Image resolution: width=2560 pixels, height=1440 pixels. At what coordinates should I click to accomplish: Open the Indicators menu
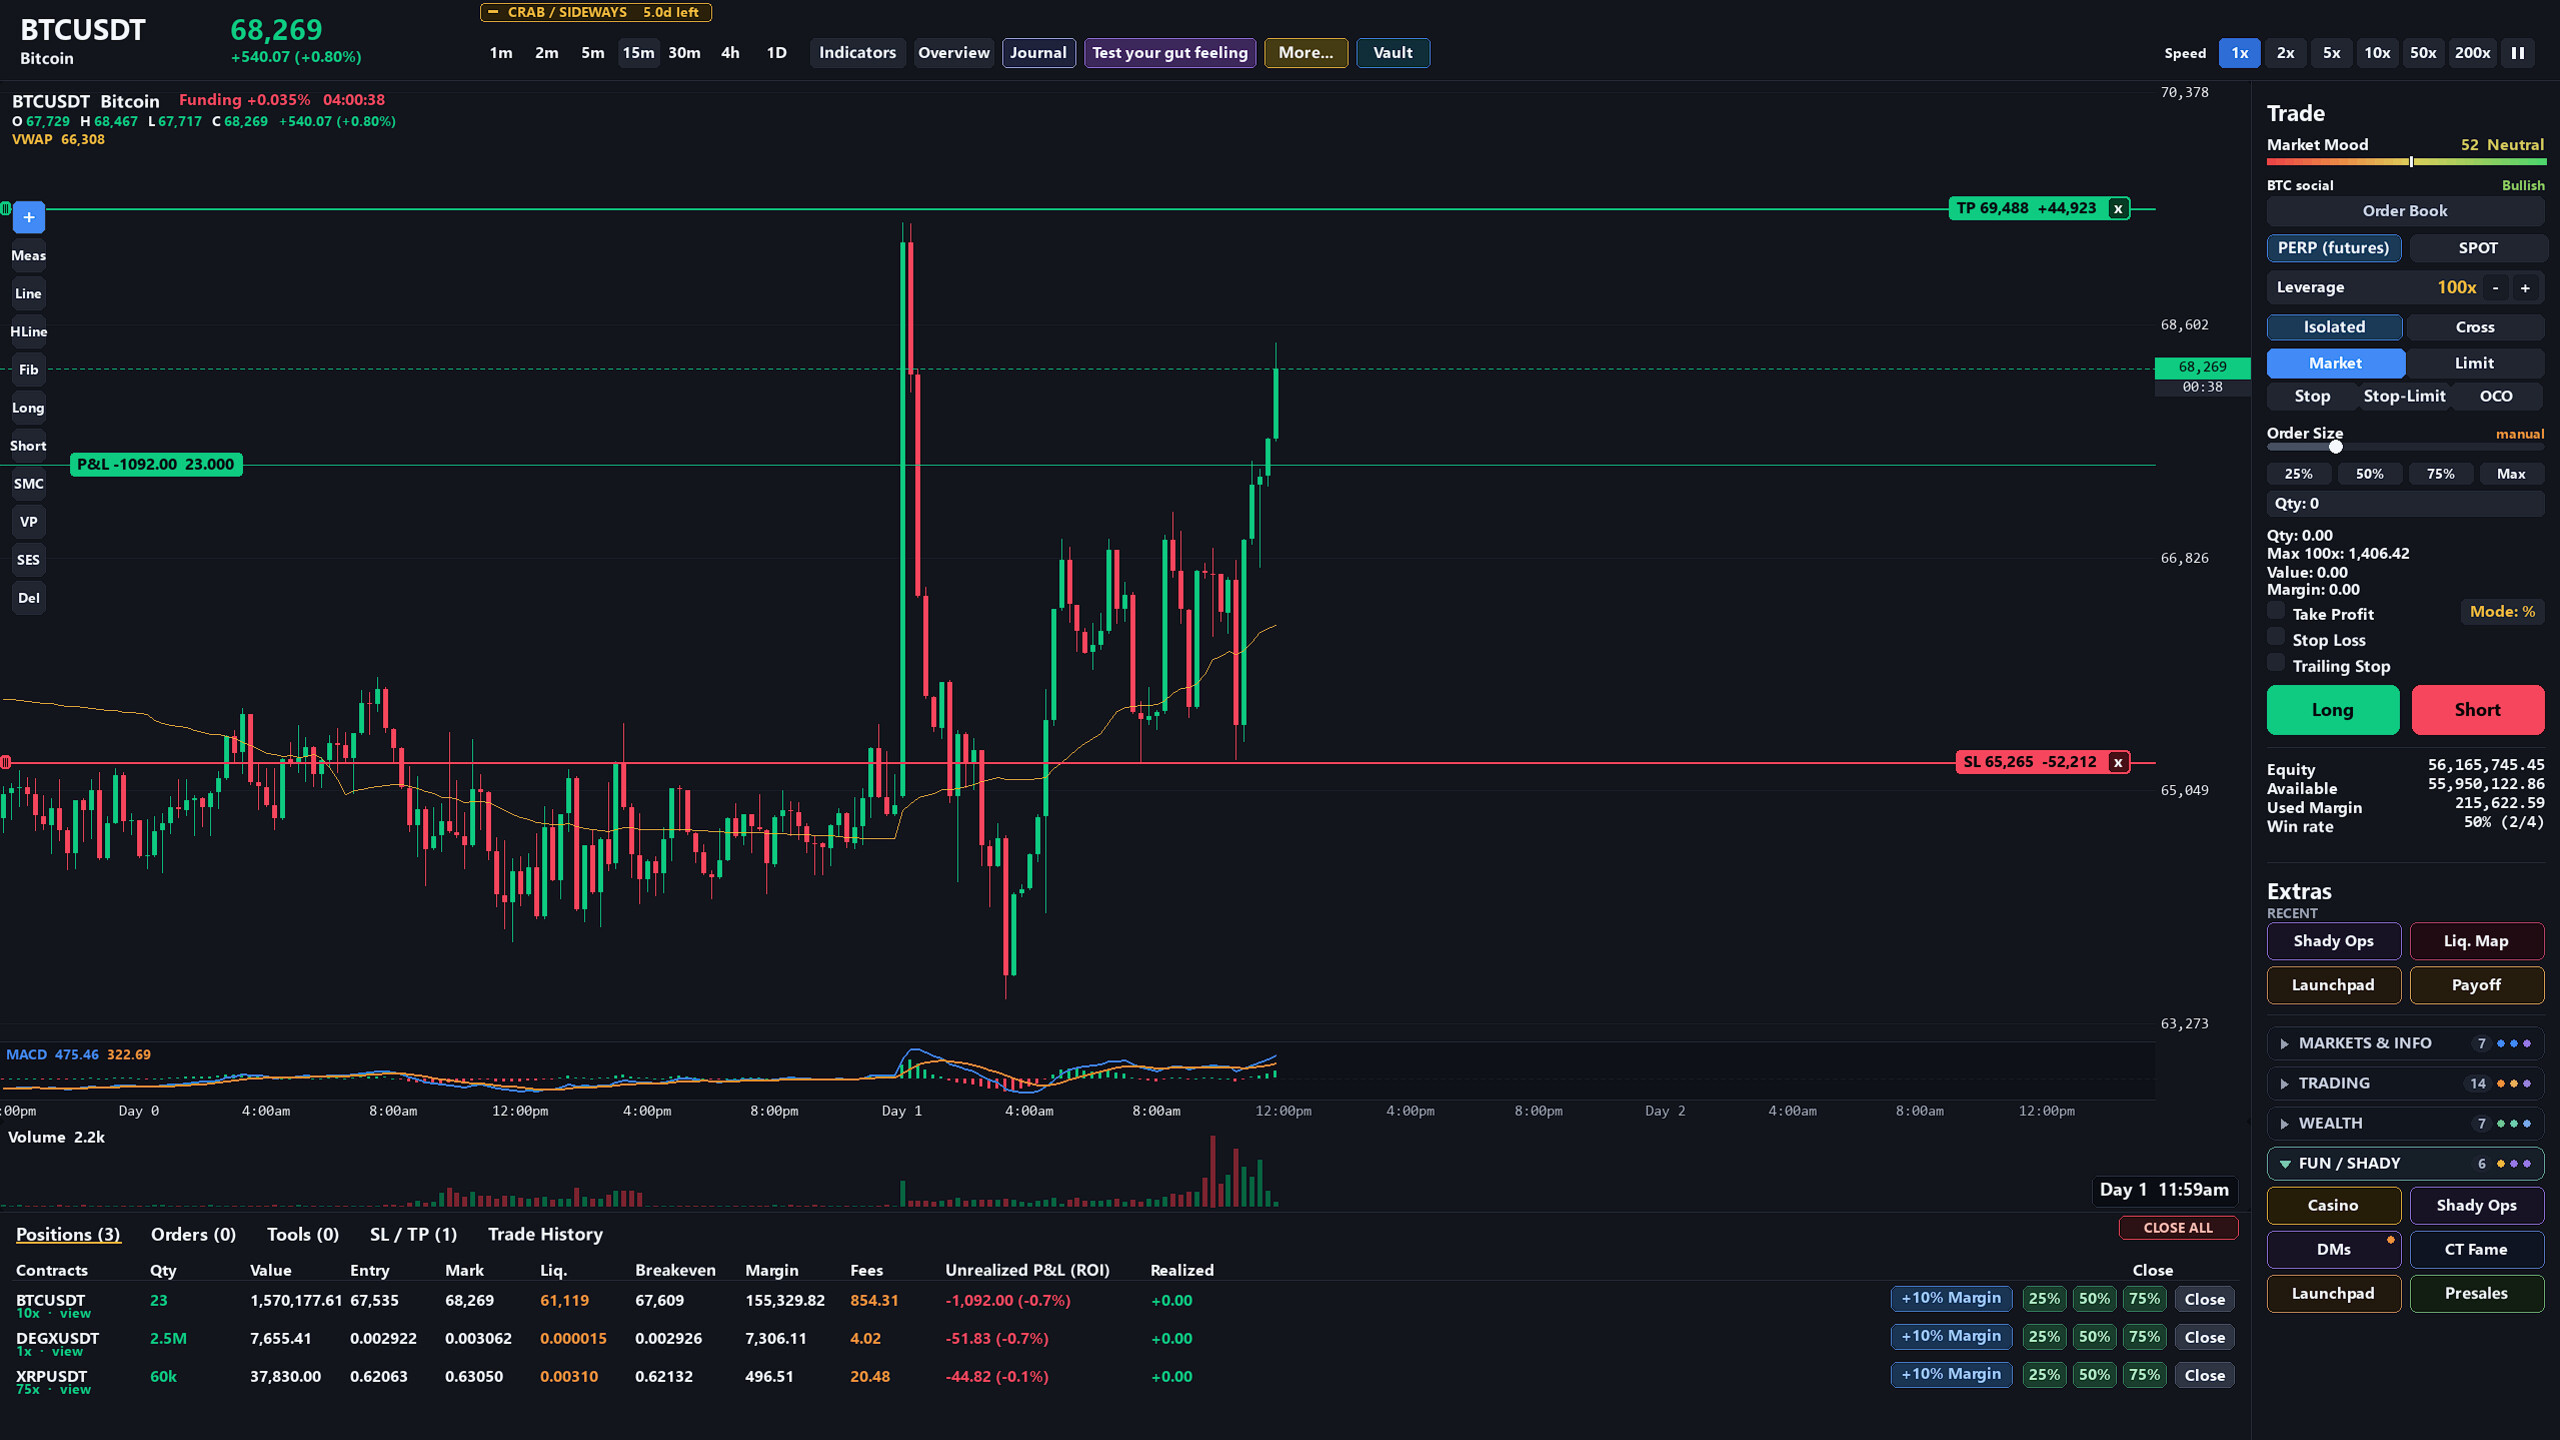(857, 53)
